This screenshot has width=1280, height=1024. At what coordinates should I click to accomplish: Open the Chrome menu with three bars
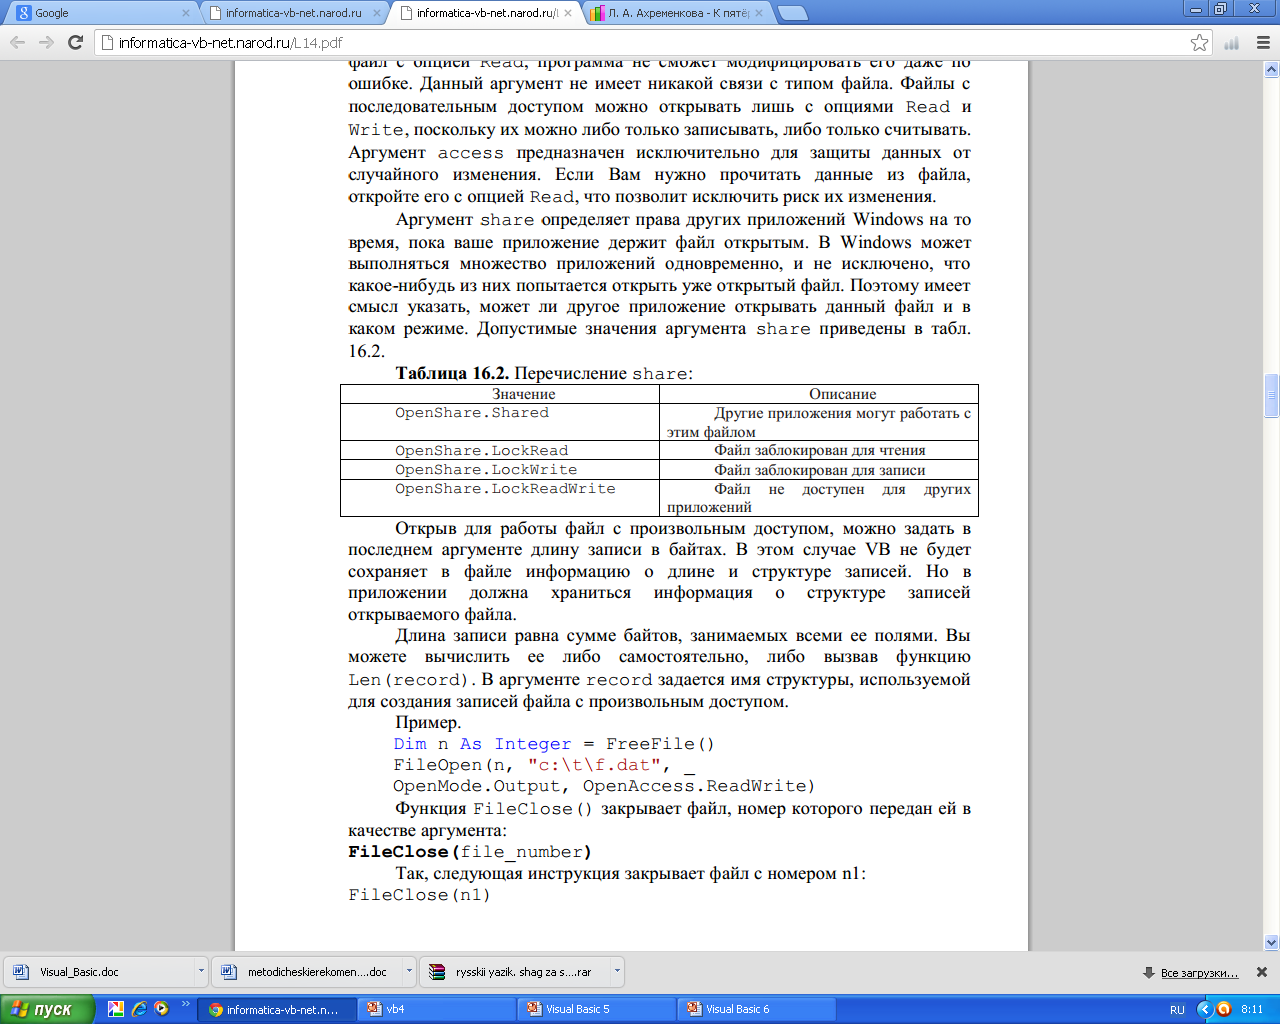[x=1262, y=42]
